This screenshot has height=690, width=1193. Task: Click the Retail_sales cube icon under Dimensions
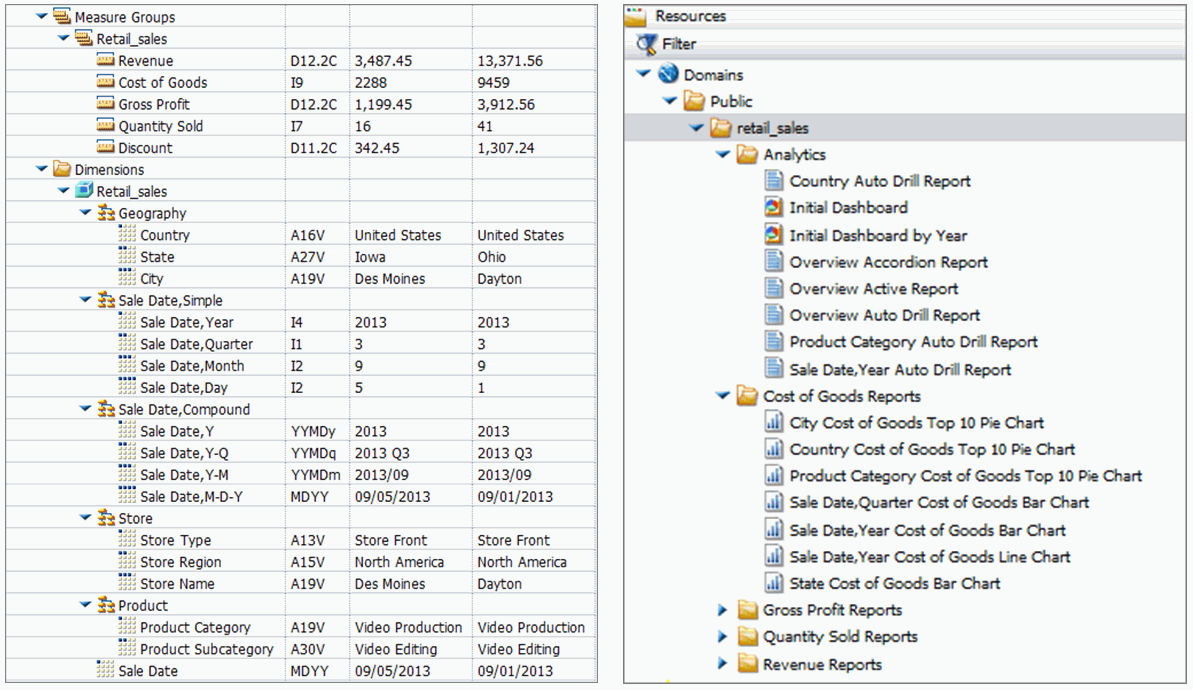[x=84, y=191]
